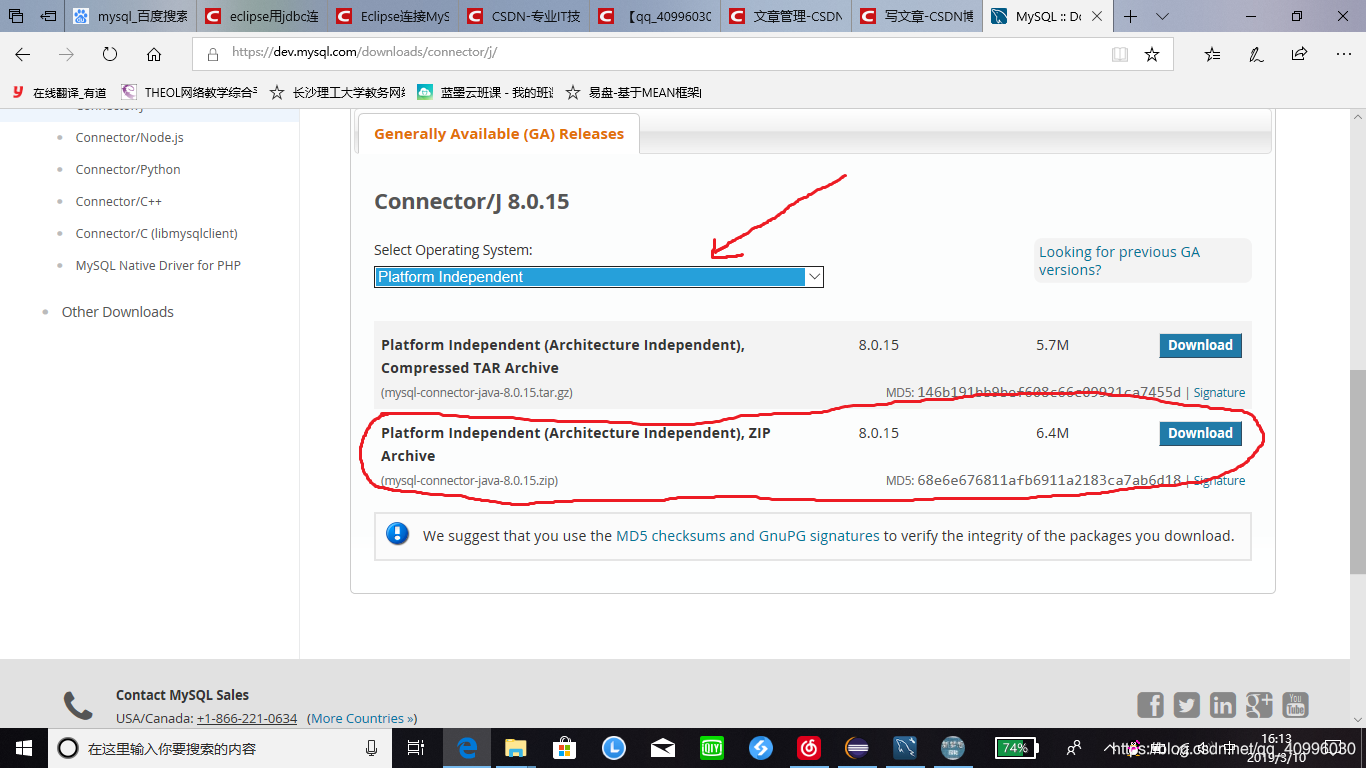Open File Explorer from the taskbar
Screen dimensions: 1366x768
[515, 748]
